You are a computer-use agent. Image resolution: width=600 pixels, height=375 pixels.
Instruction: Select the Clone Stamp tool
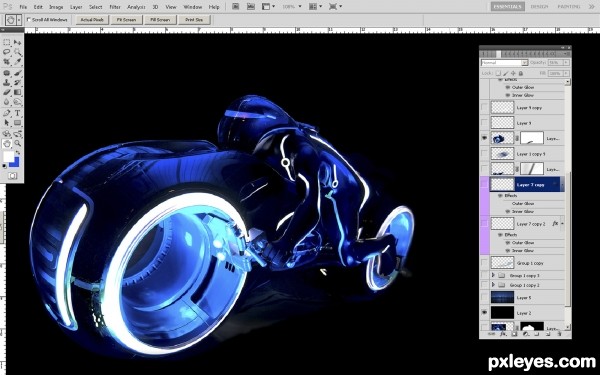point(7,82)
